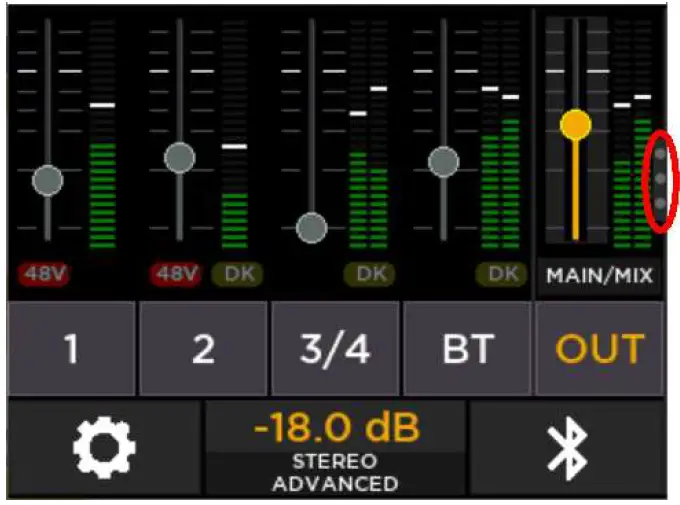Open the settings gear icon
Viewport: 680px width, 505px height.
[104, 447]
